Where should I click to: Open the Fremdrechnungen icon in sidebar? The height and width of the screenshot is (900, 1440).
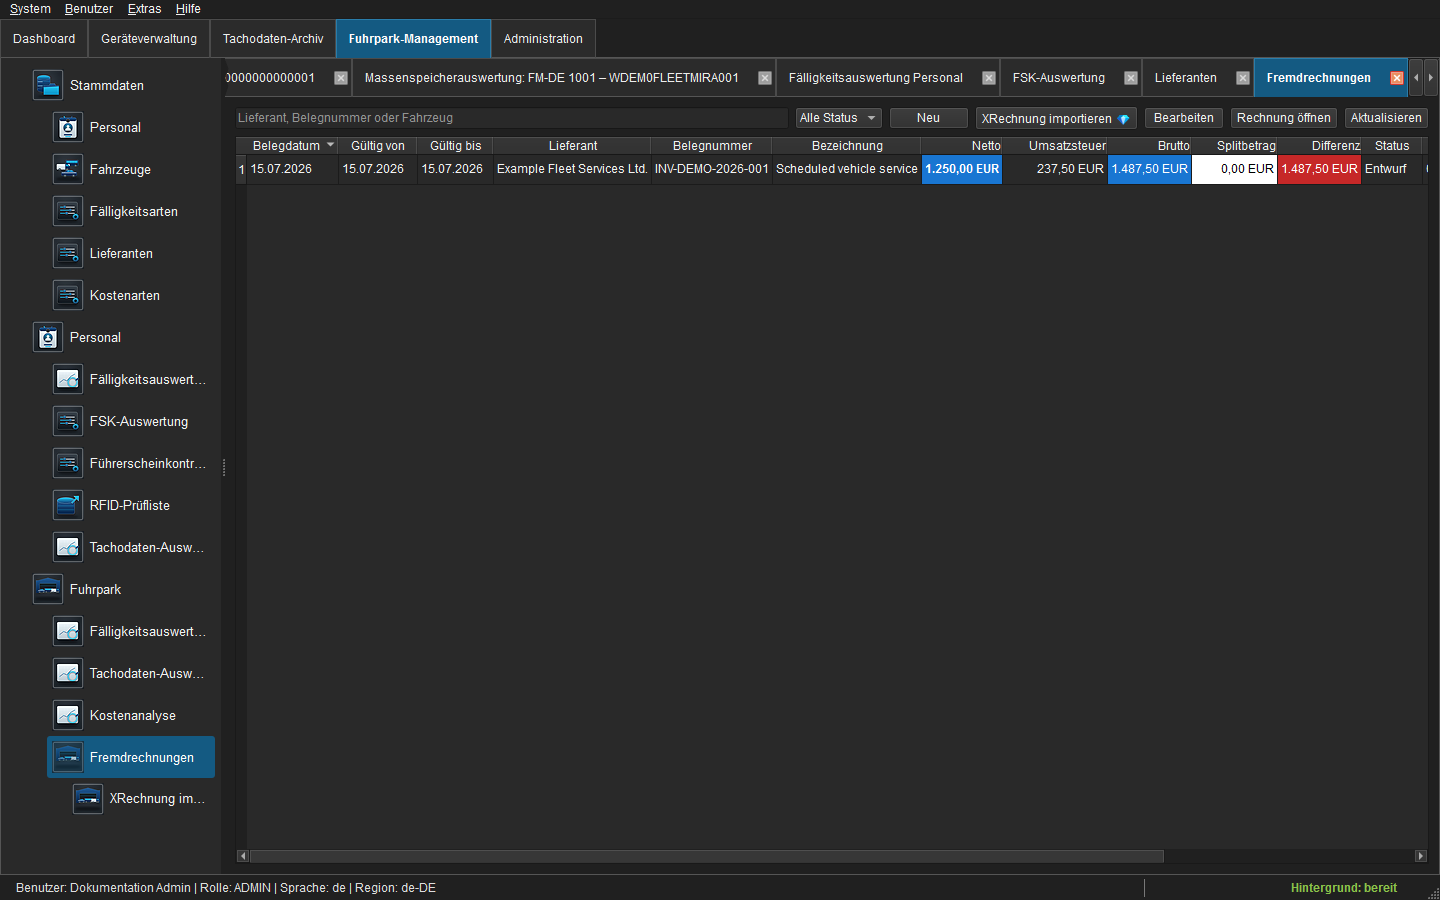(x=68, y=757)
